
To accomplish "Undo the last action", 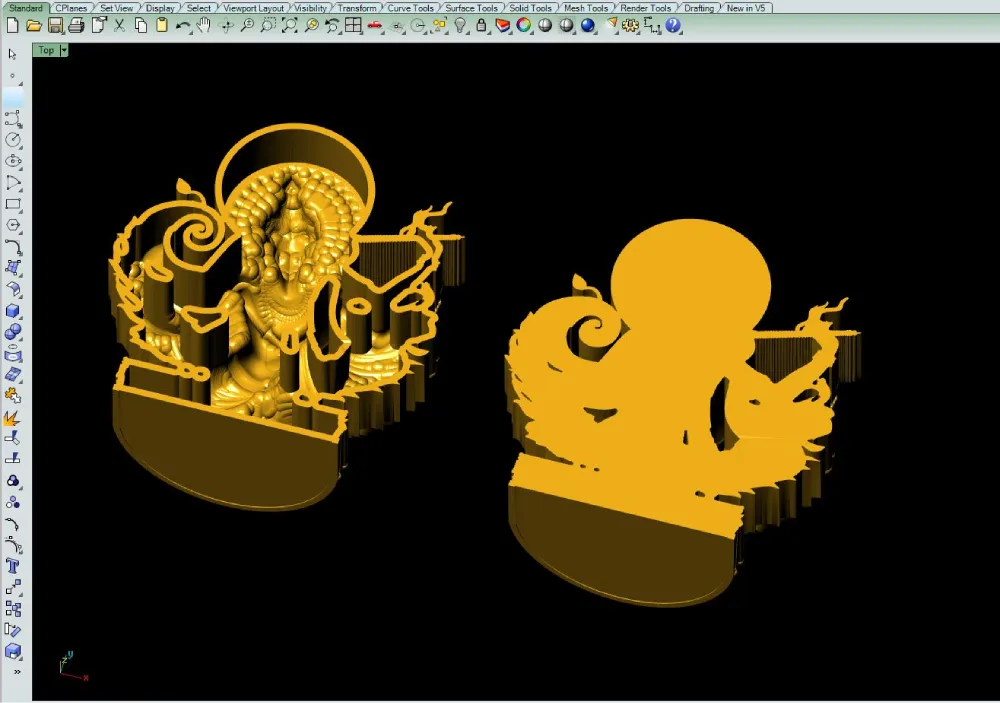I will click(183, 26).
